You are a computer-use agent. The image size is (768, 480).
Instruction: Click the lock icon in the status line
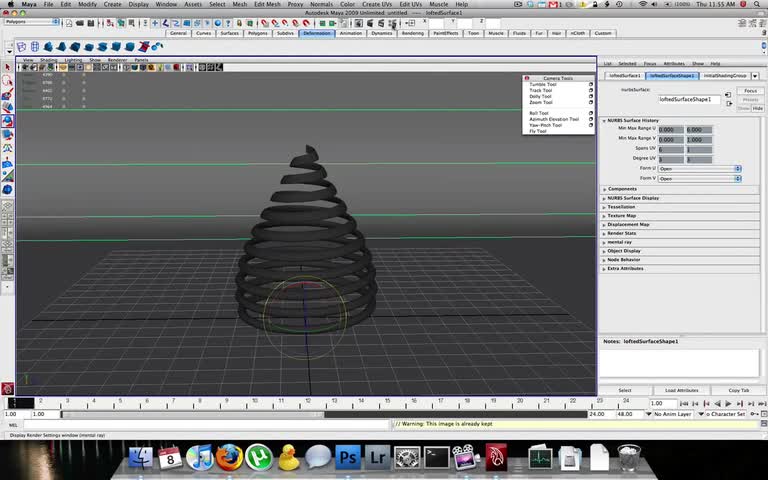239,23
